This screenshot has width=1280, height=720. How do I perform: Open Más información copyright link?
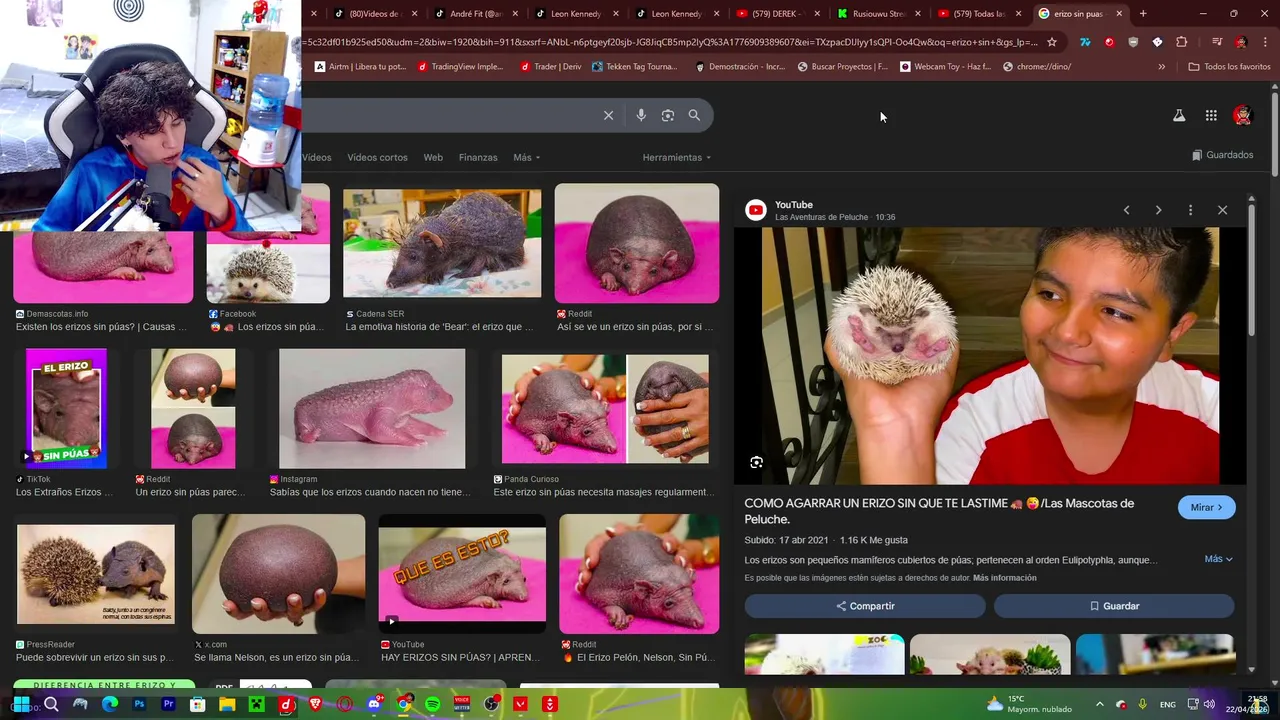point(1004,578)
